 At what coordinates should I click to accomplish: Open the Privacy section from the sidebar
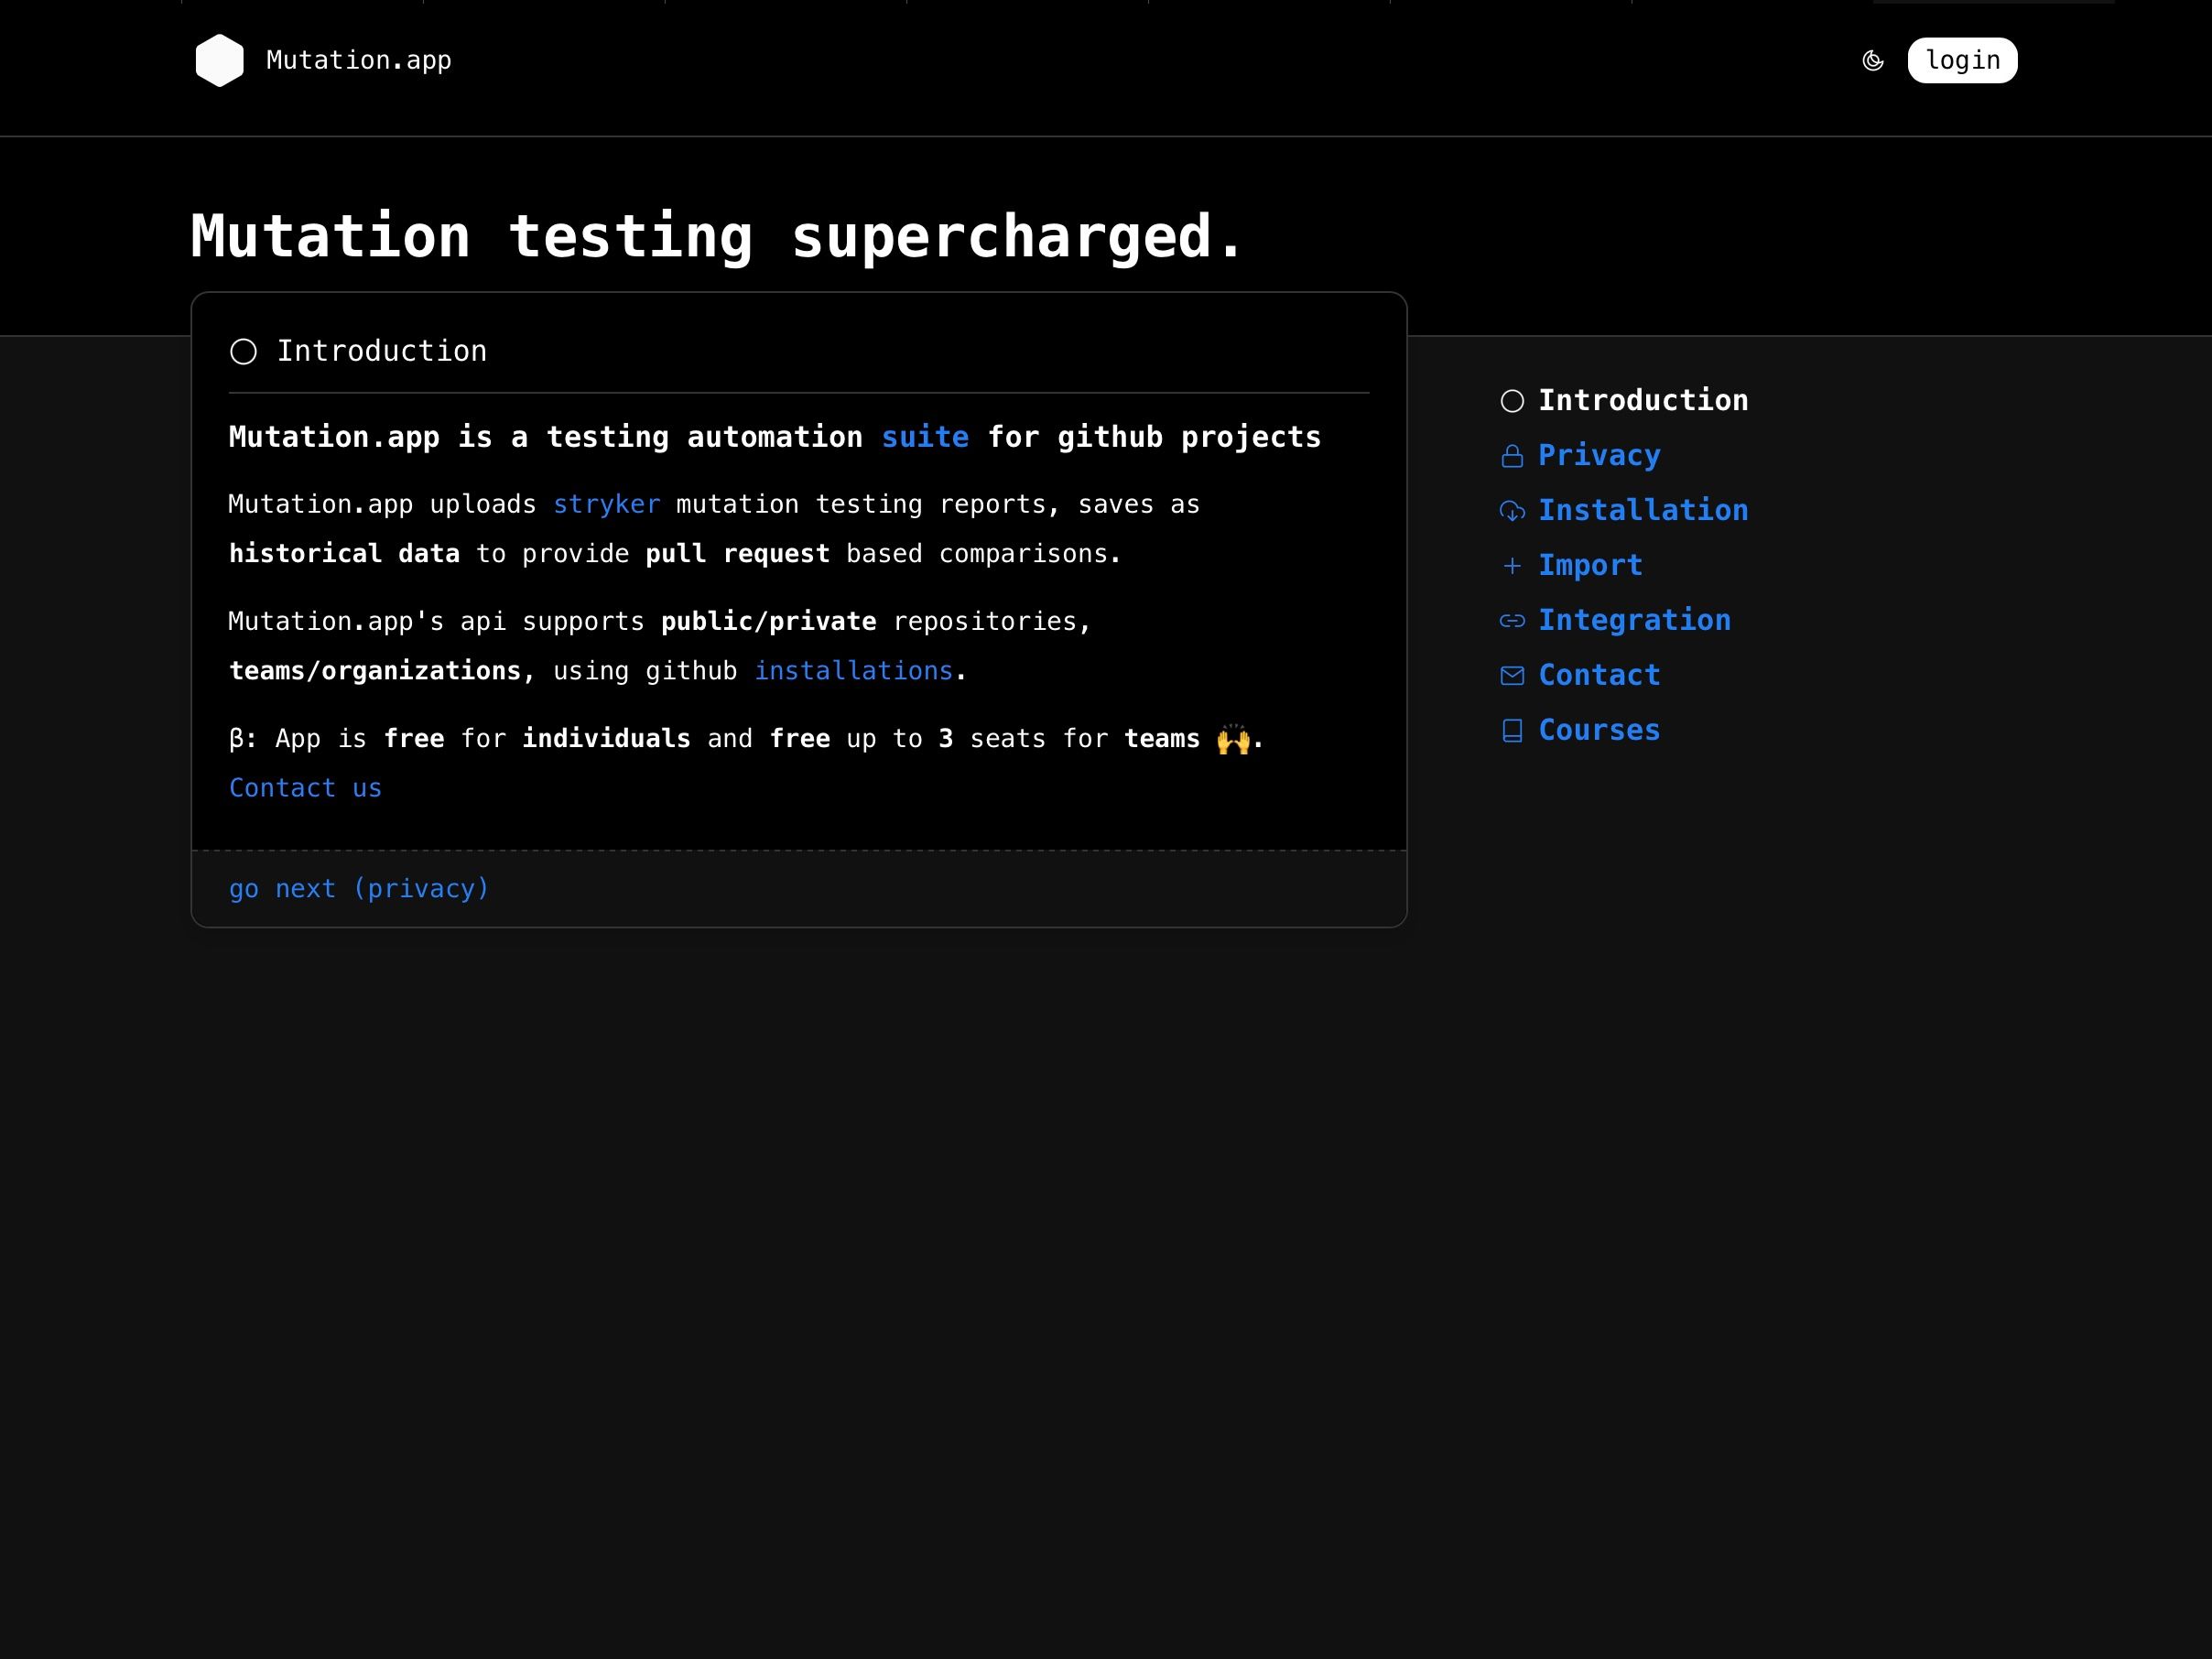1599,455
